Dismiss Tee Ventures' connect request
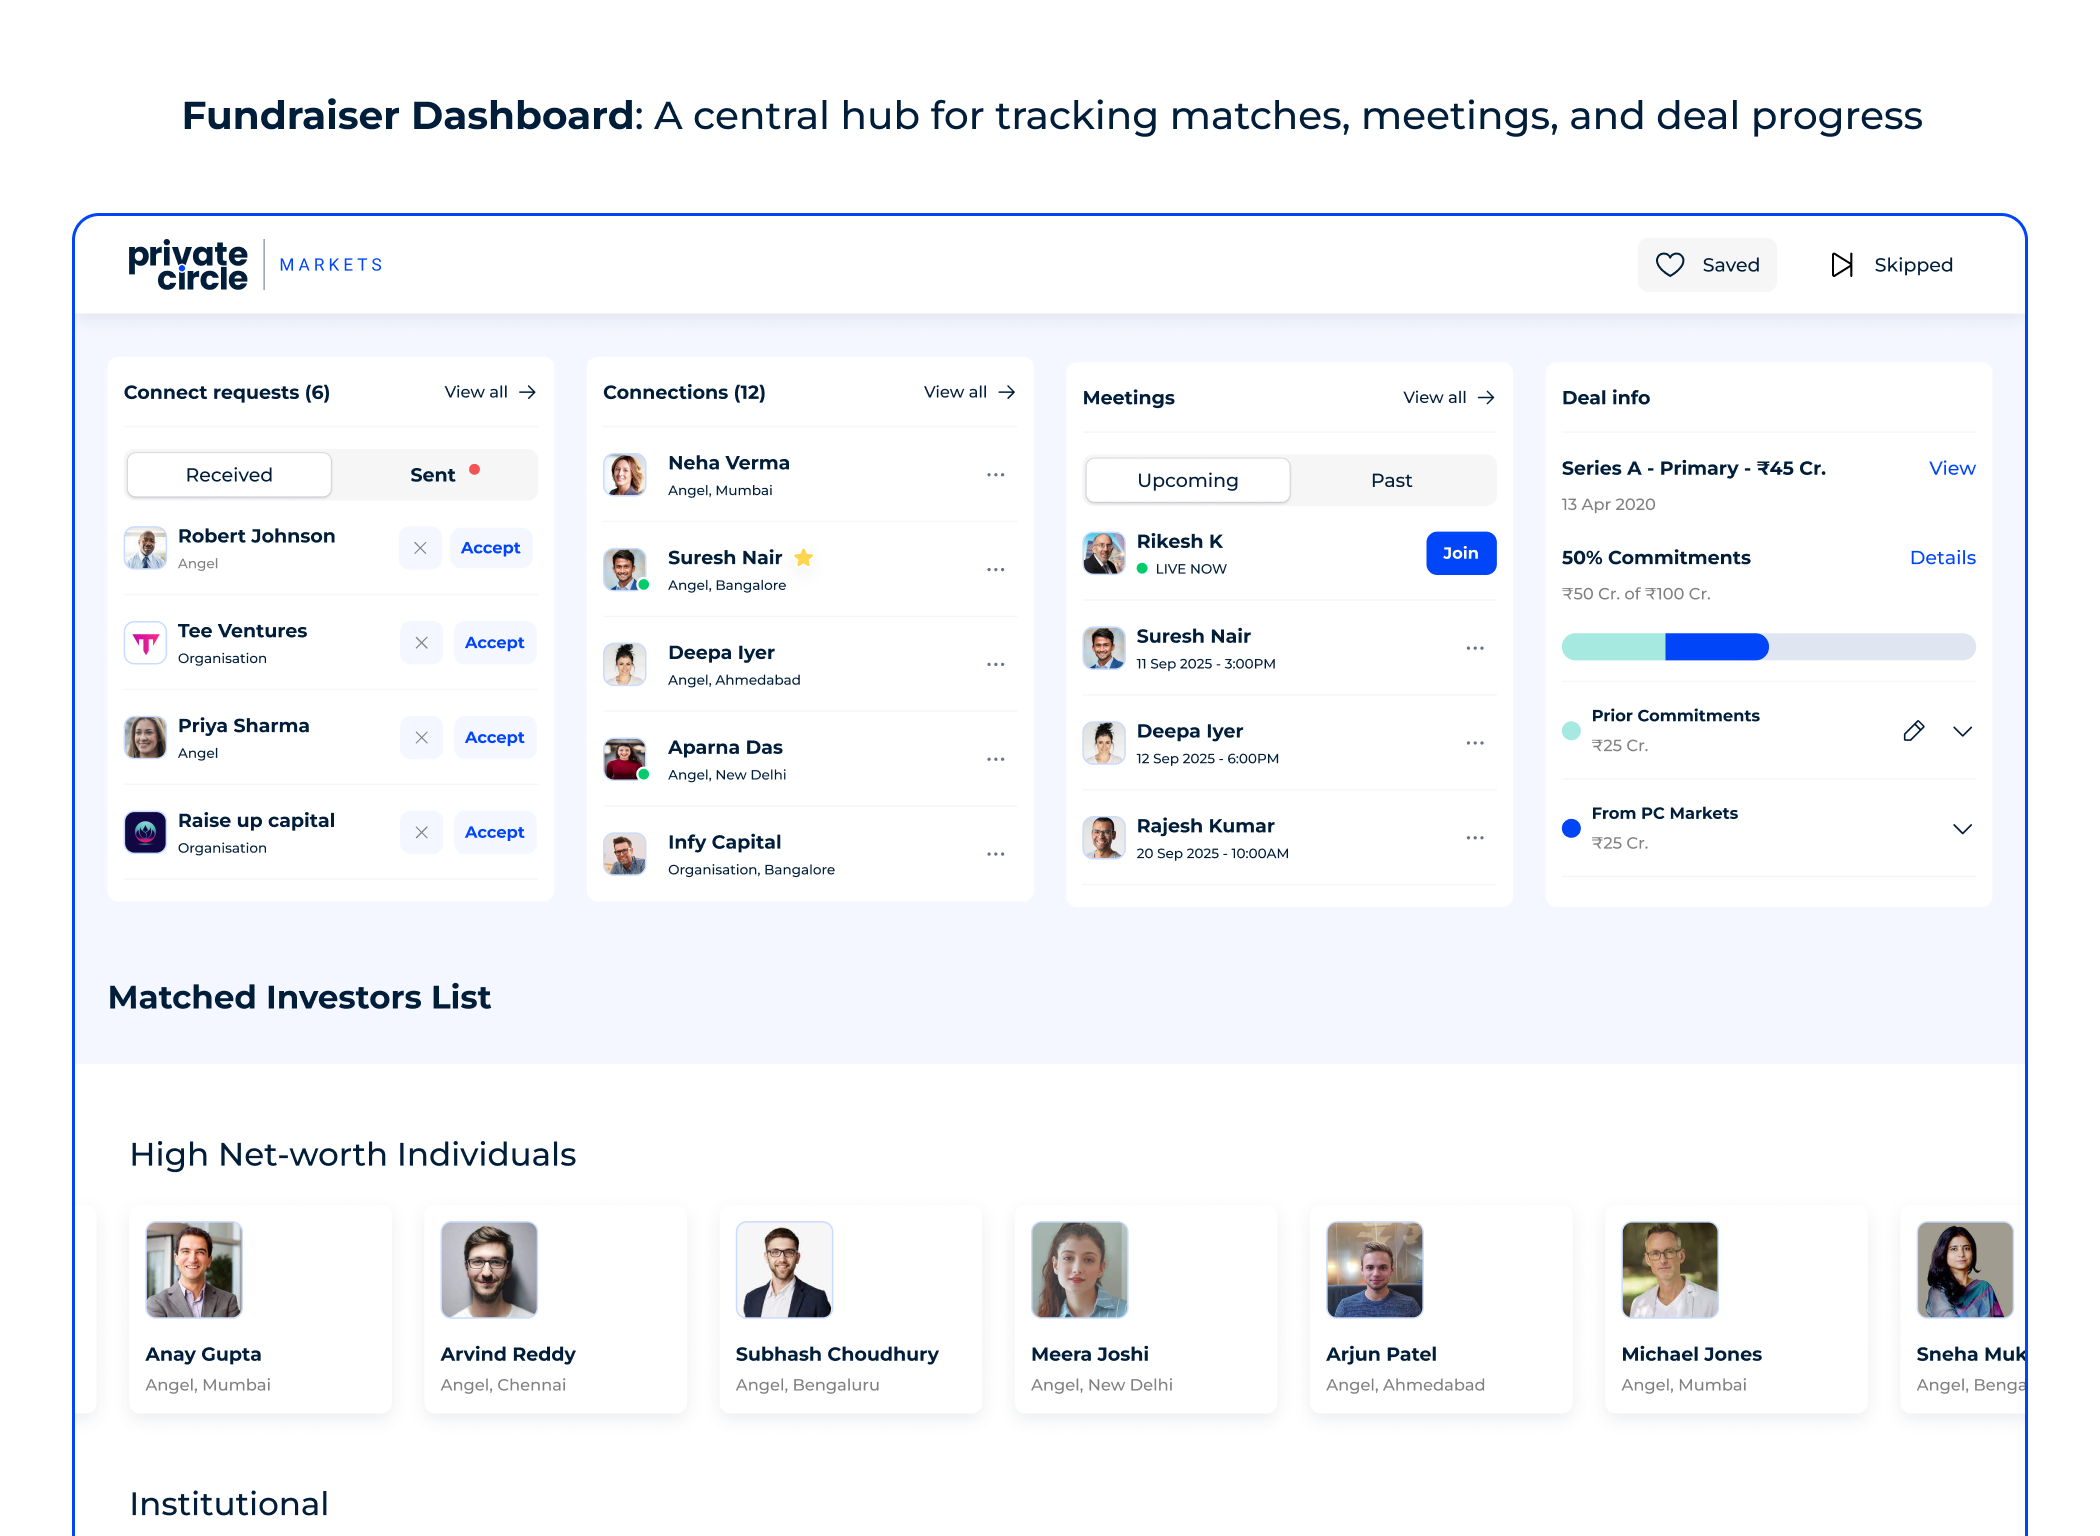 pos(421,643)
